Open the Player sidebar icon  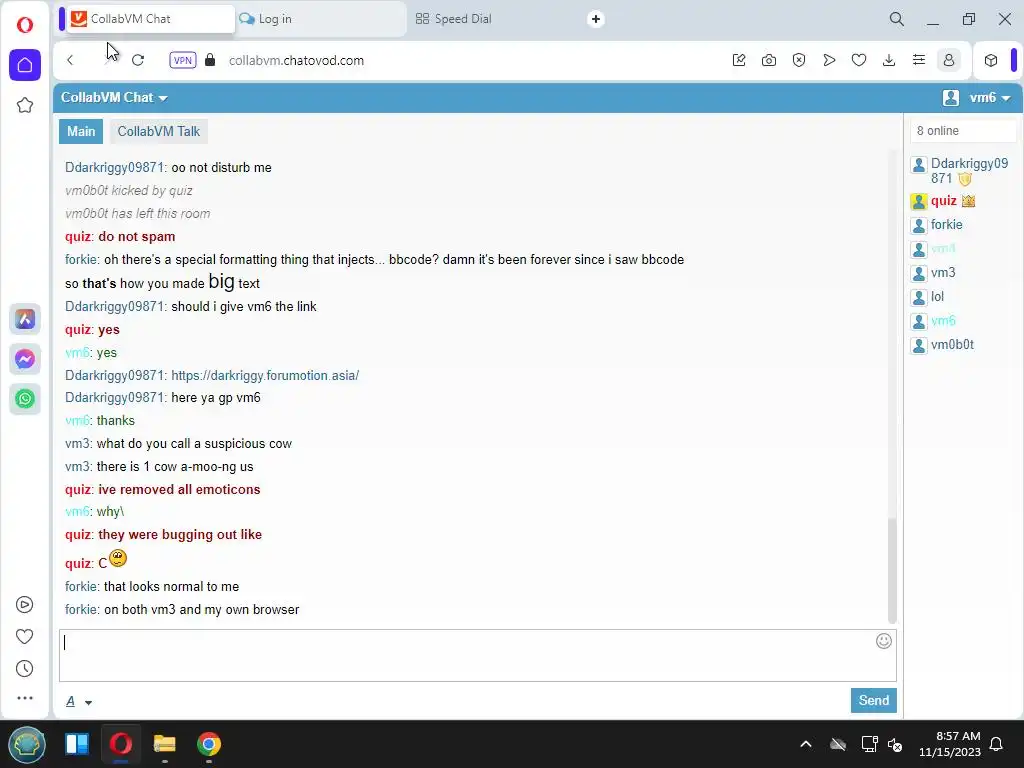[24, 605]
